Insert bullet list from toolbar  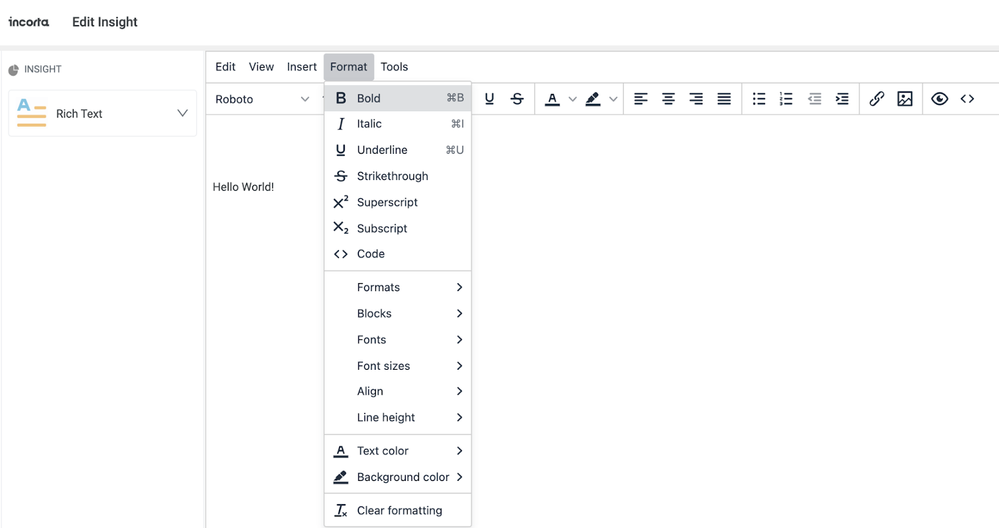pos(759,99)
